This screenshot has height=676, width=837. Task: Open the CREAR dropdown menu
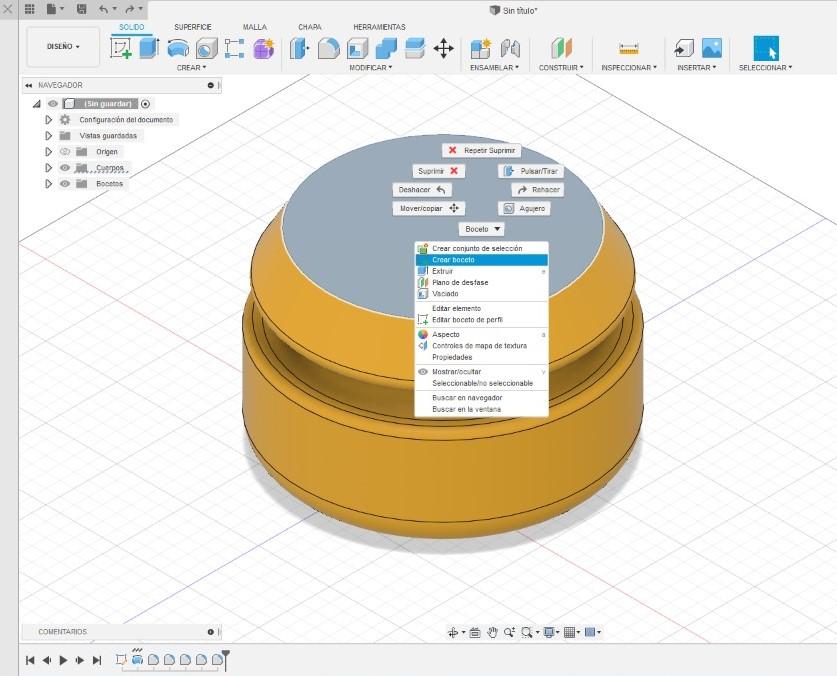pos(191,68)
